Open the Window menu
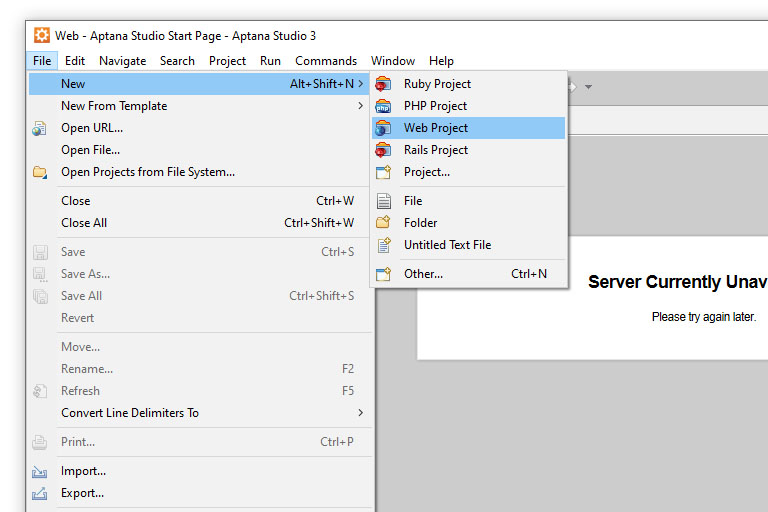 click(x=393, y=61)
